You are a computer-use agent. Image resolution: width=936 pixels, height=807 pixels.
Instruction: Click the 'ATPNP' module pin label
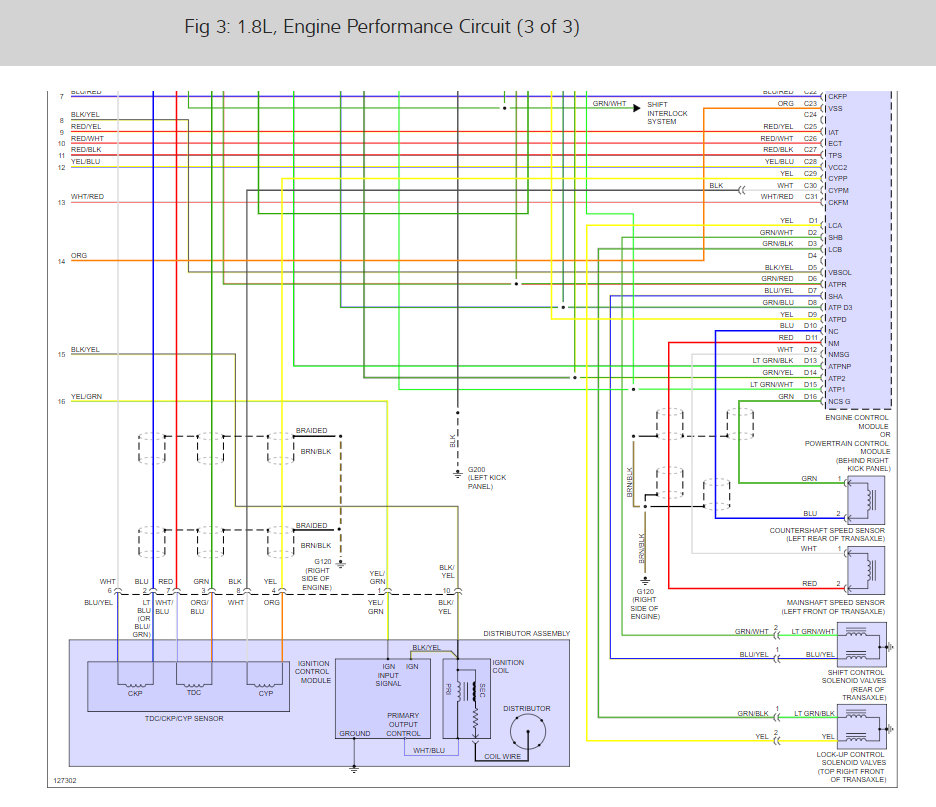click(839, 366)
